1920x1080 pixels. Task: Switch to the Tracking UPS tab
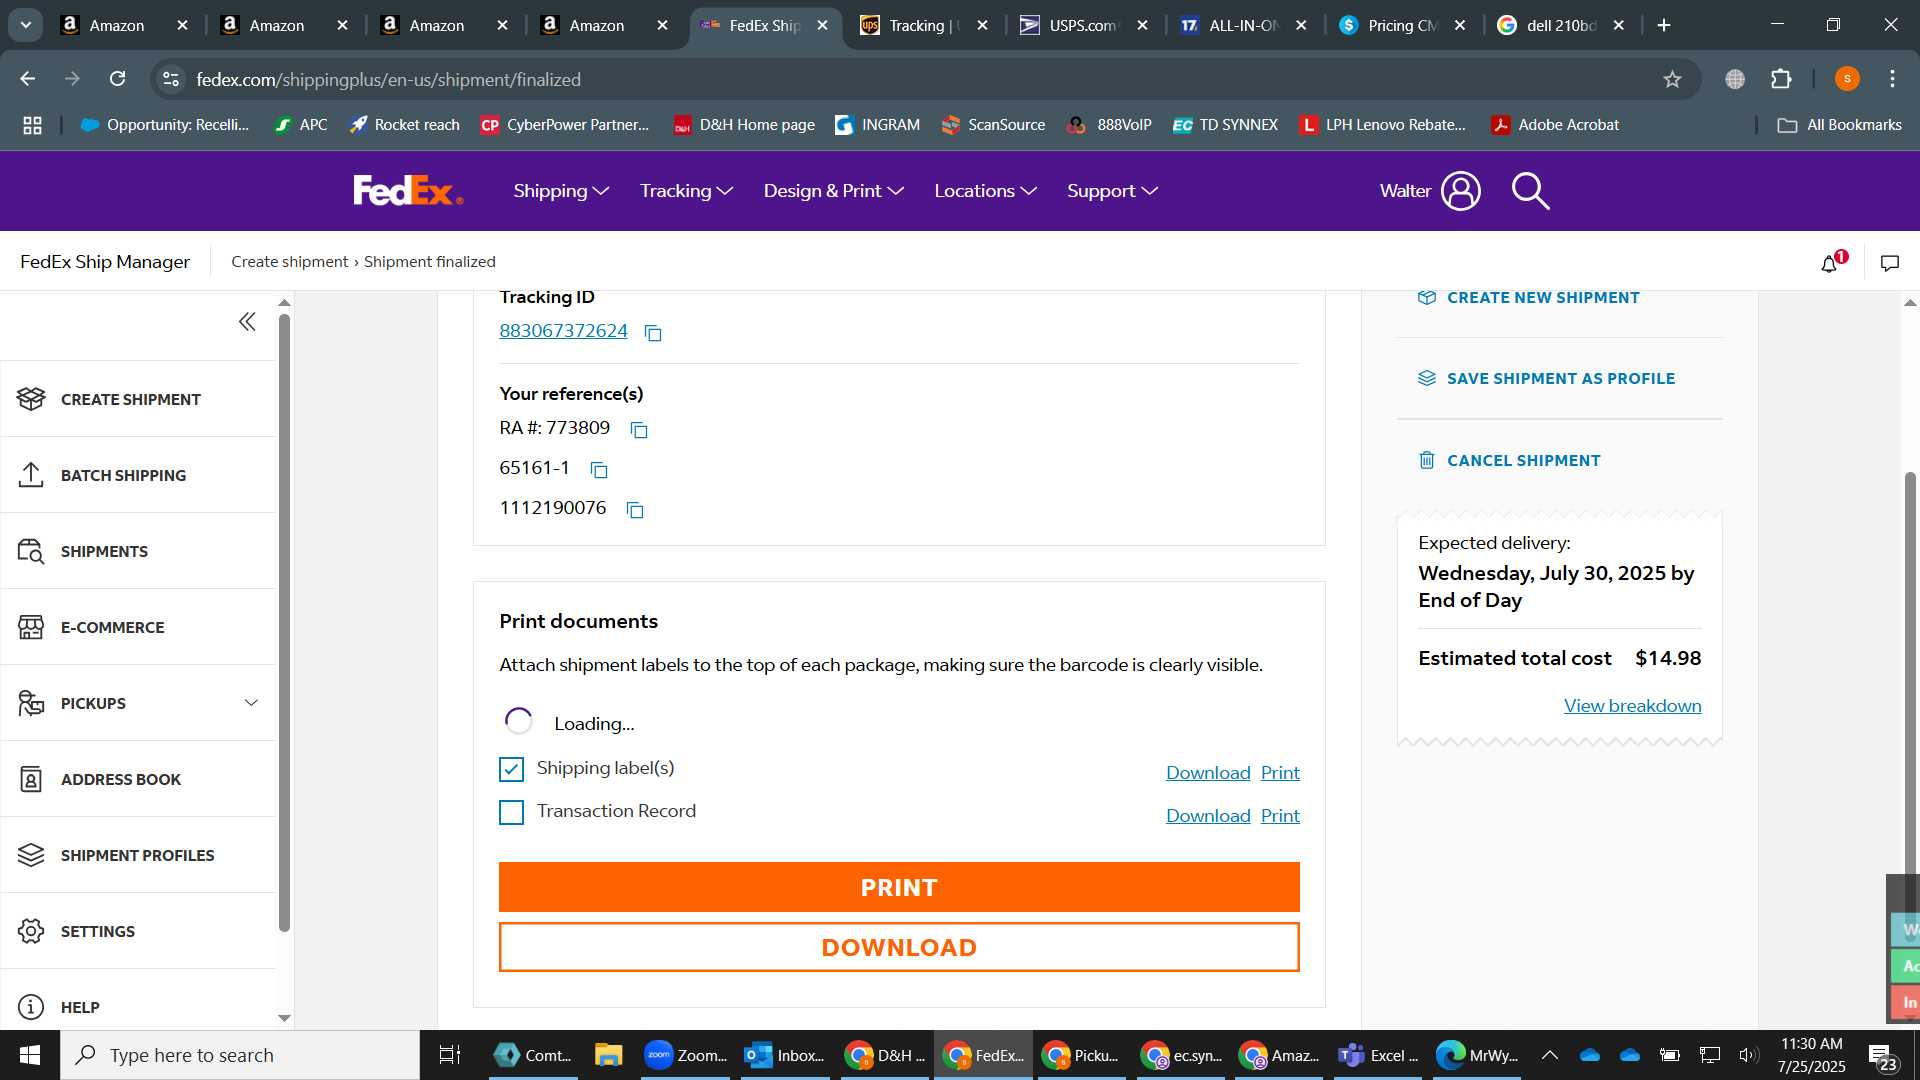tap(923, 25)
